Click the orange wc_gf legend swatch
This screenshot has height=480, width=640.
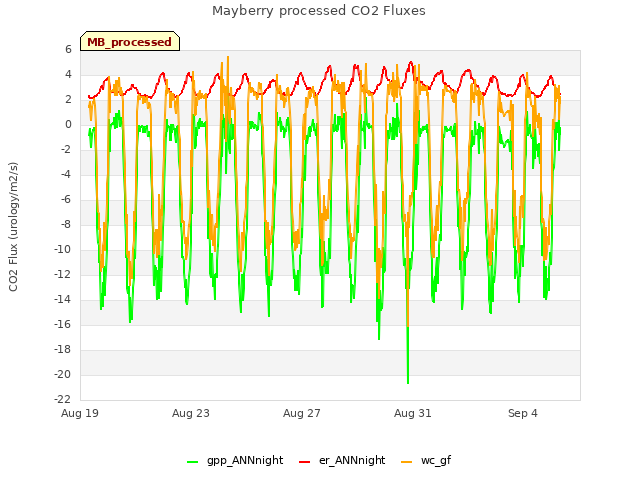click(x=407, y=462)
